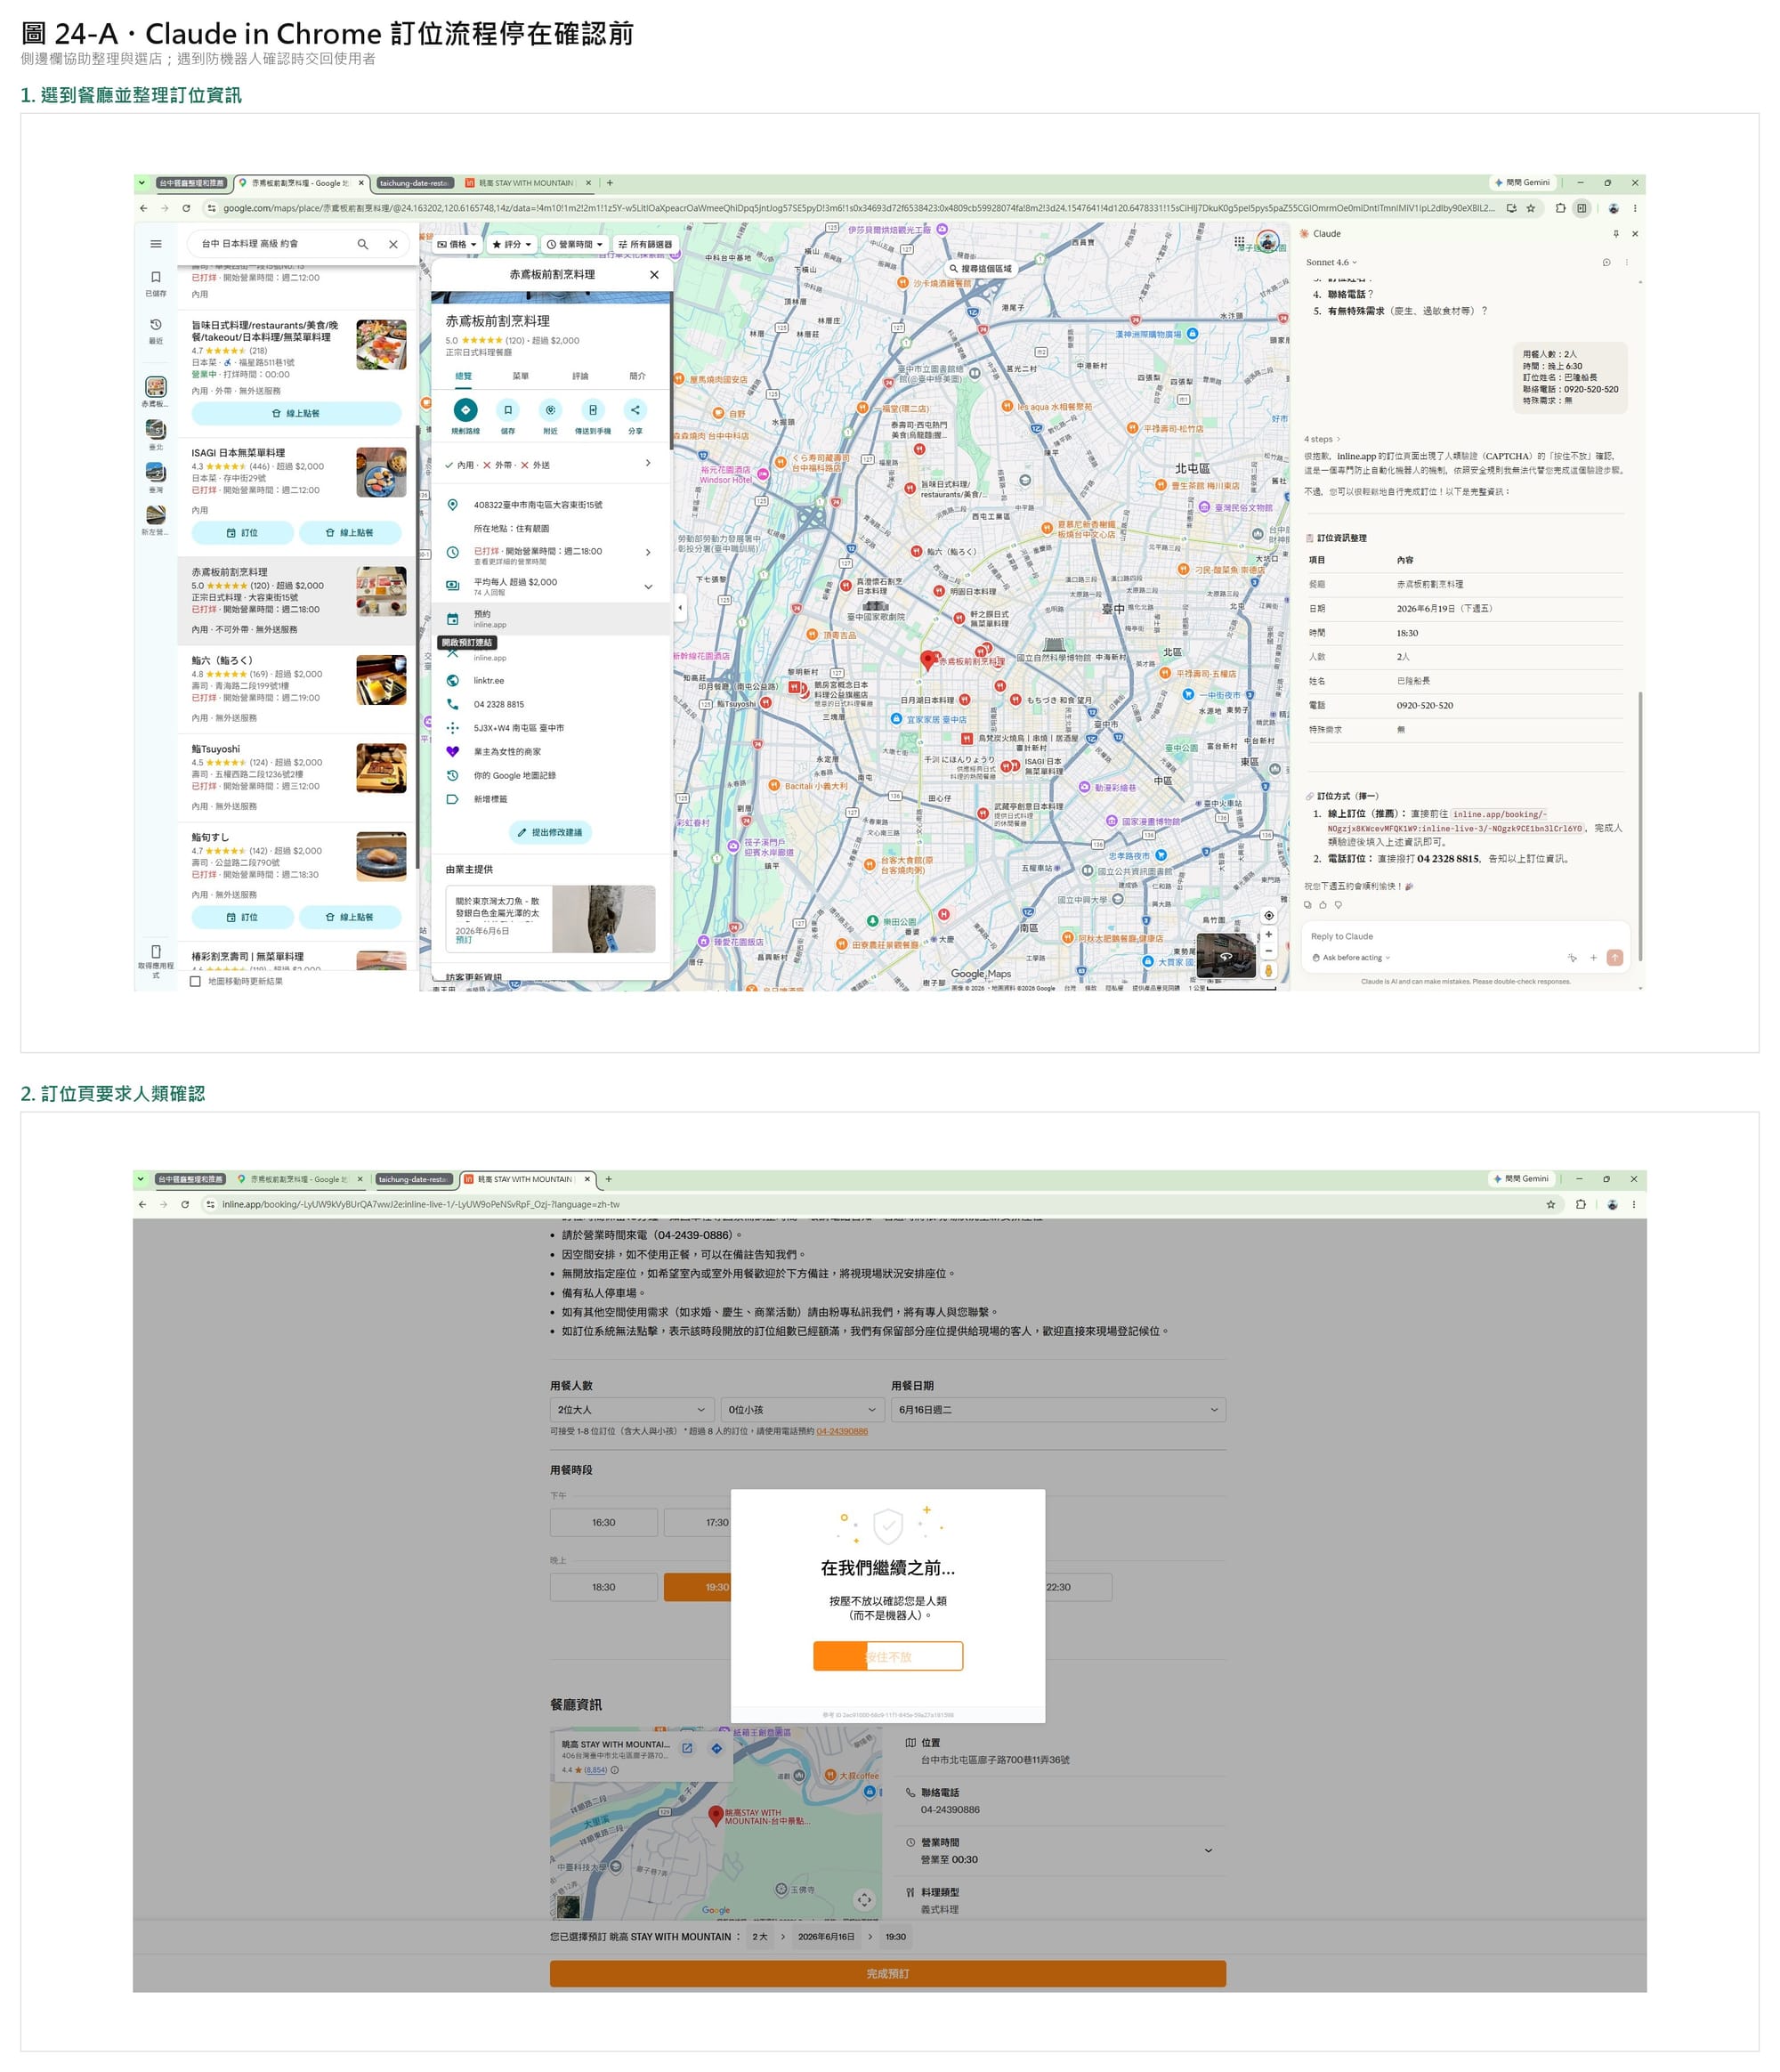Open the 0位小孩 children dropdown

(x=802, y=1409)
